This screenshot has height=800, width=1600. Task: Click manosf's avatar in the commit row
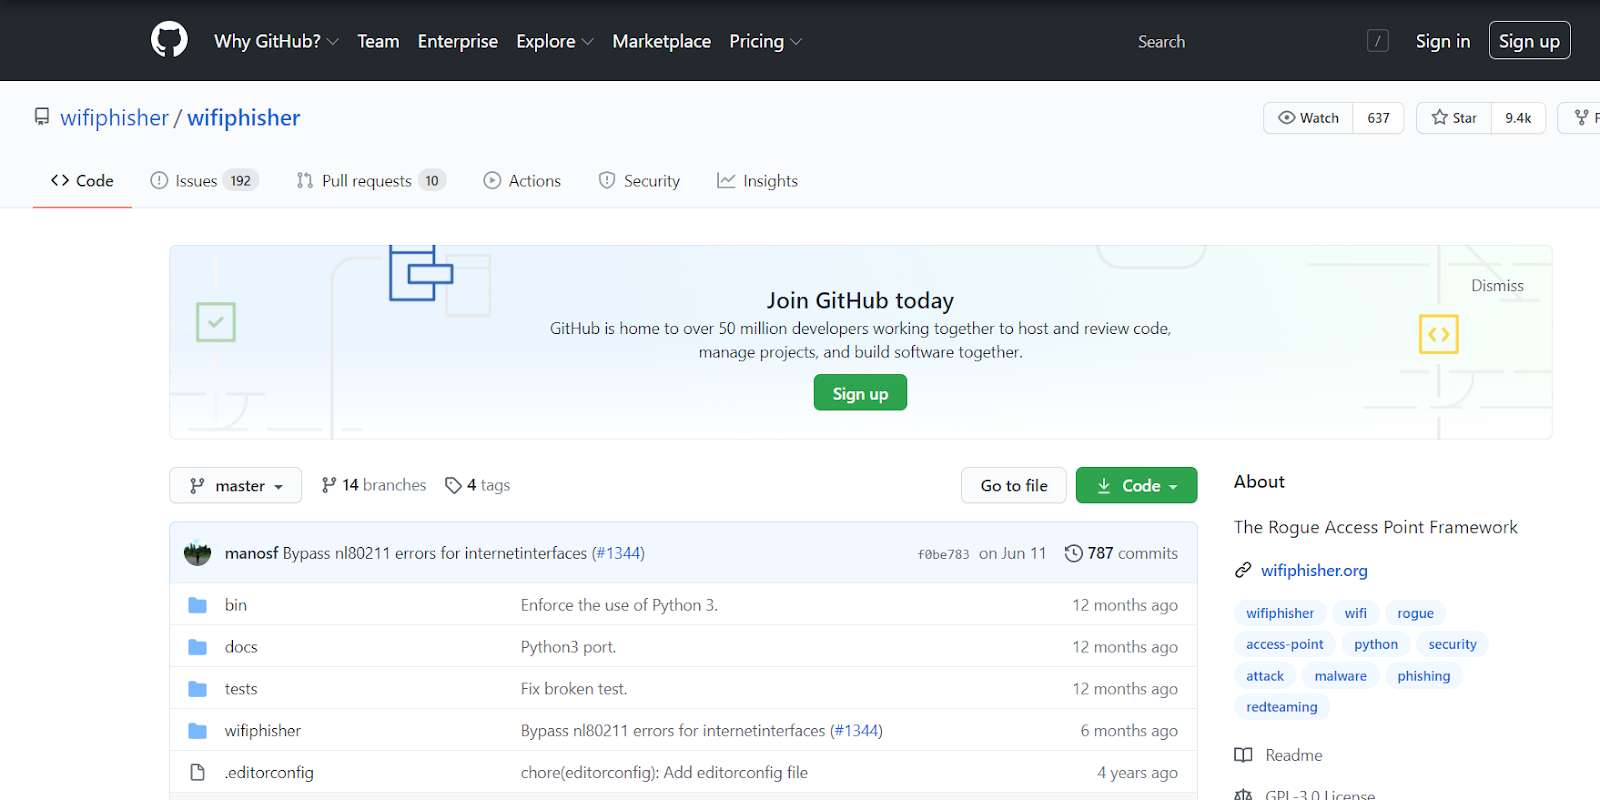point(198,553)
